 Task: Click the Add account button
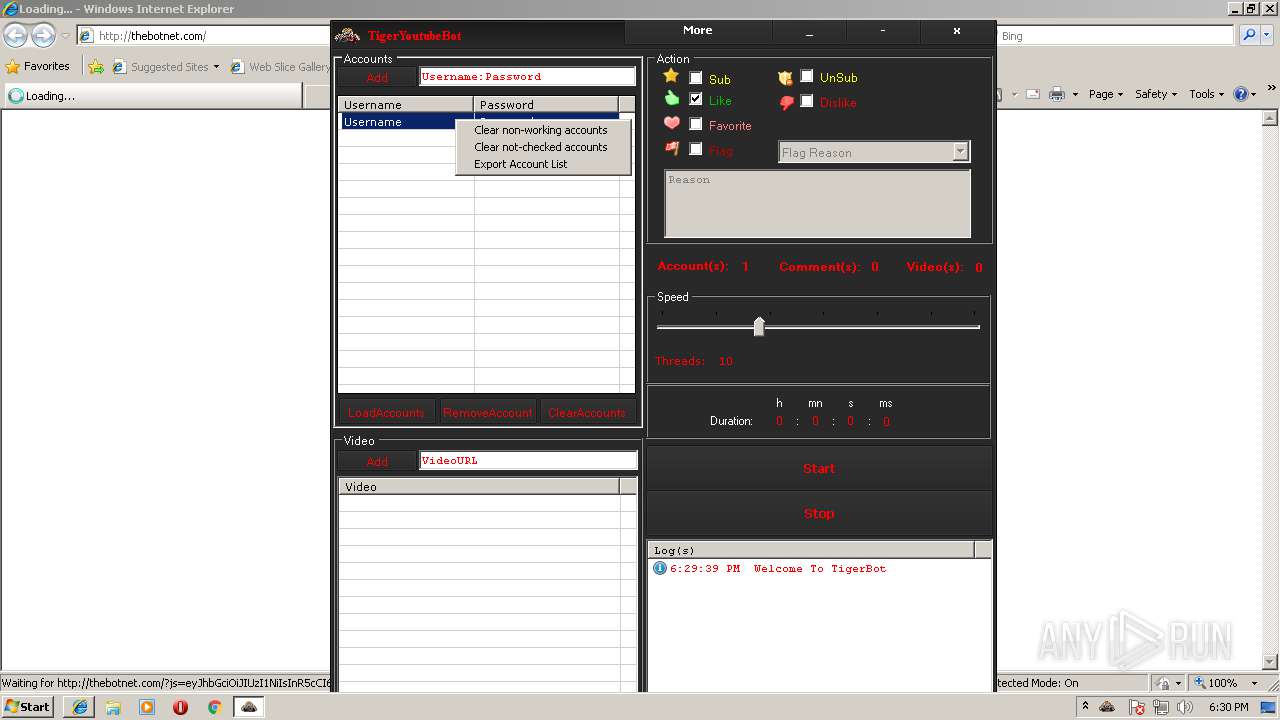[x=377, y=77]
